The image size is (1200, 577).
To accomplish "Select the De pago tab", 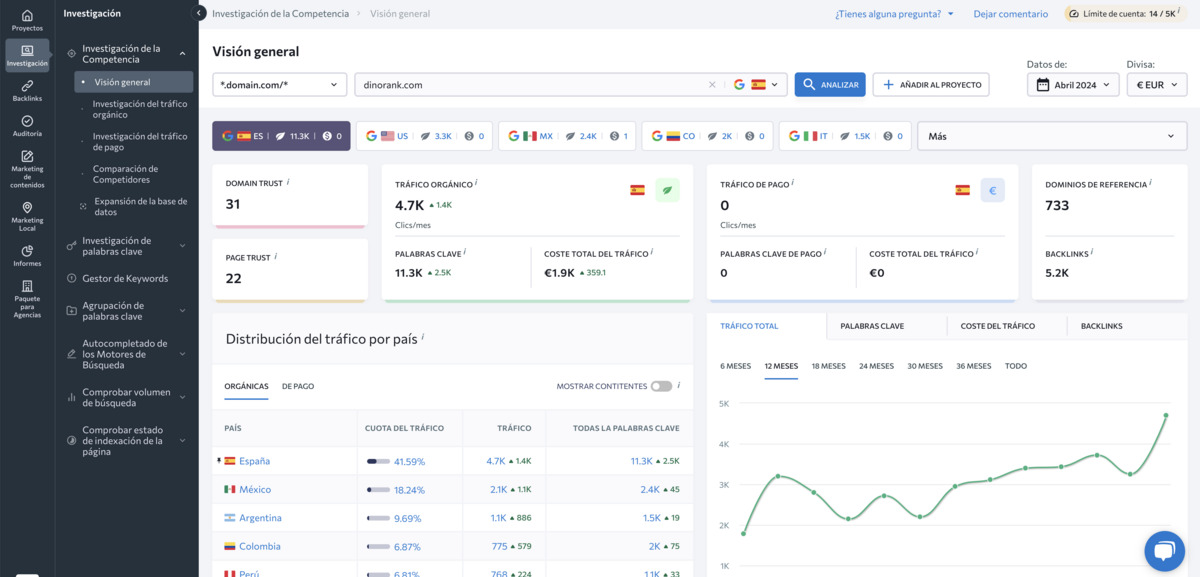I will coord(298,386).
